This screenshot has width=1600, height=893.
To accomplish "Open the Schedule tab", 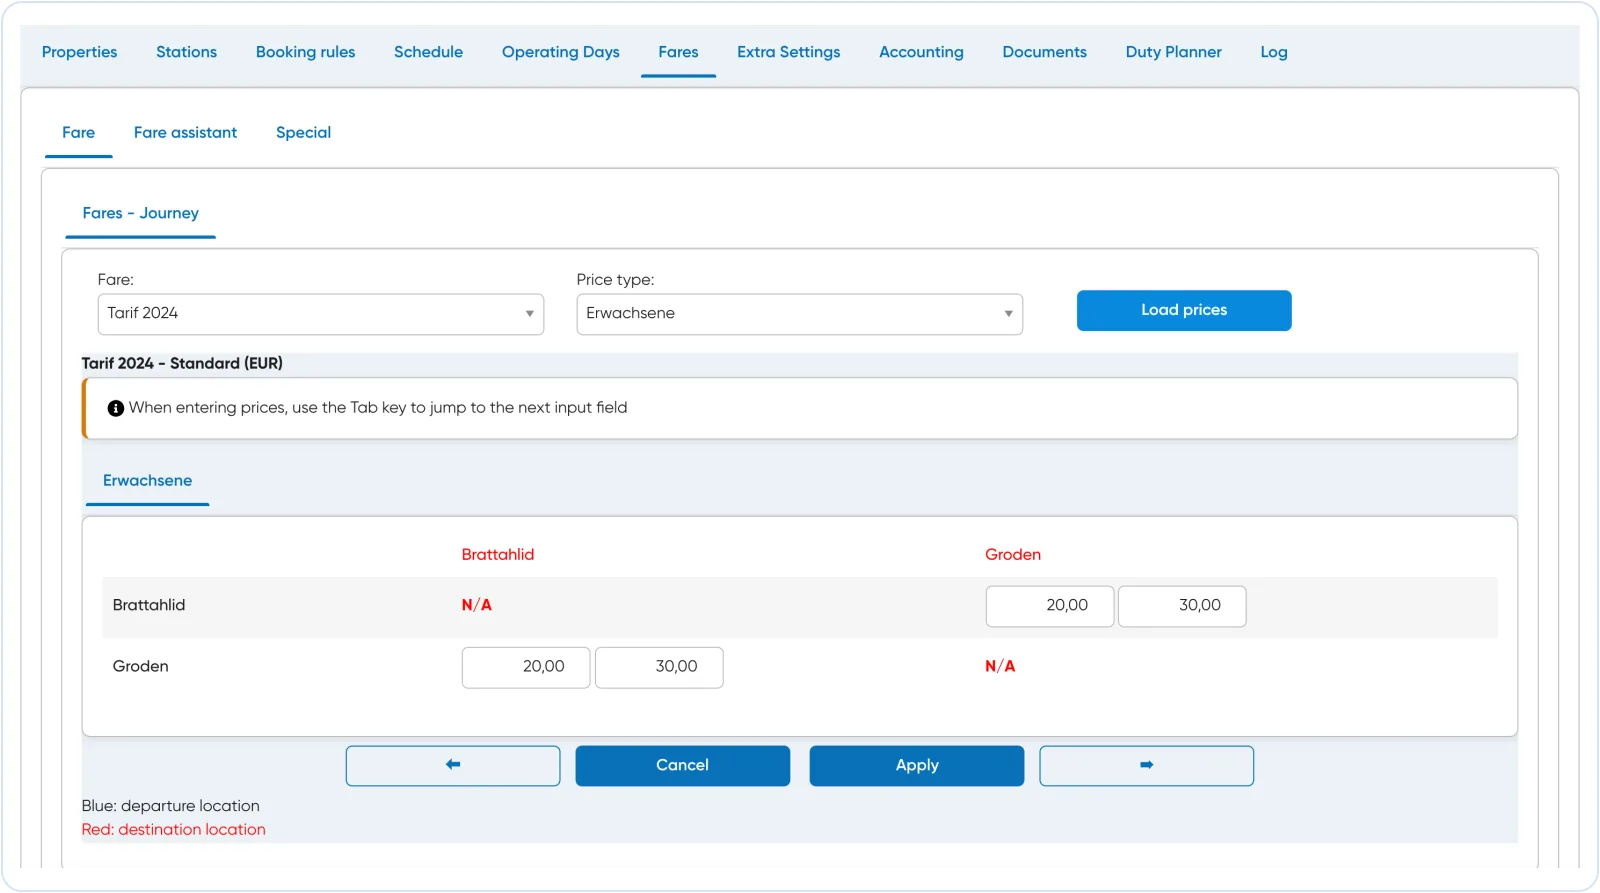I will [x=428, y=52].
